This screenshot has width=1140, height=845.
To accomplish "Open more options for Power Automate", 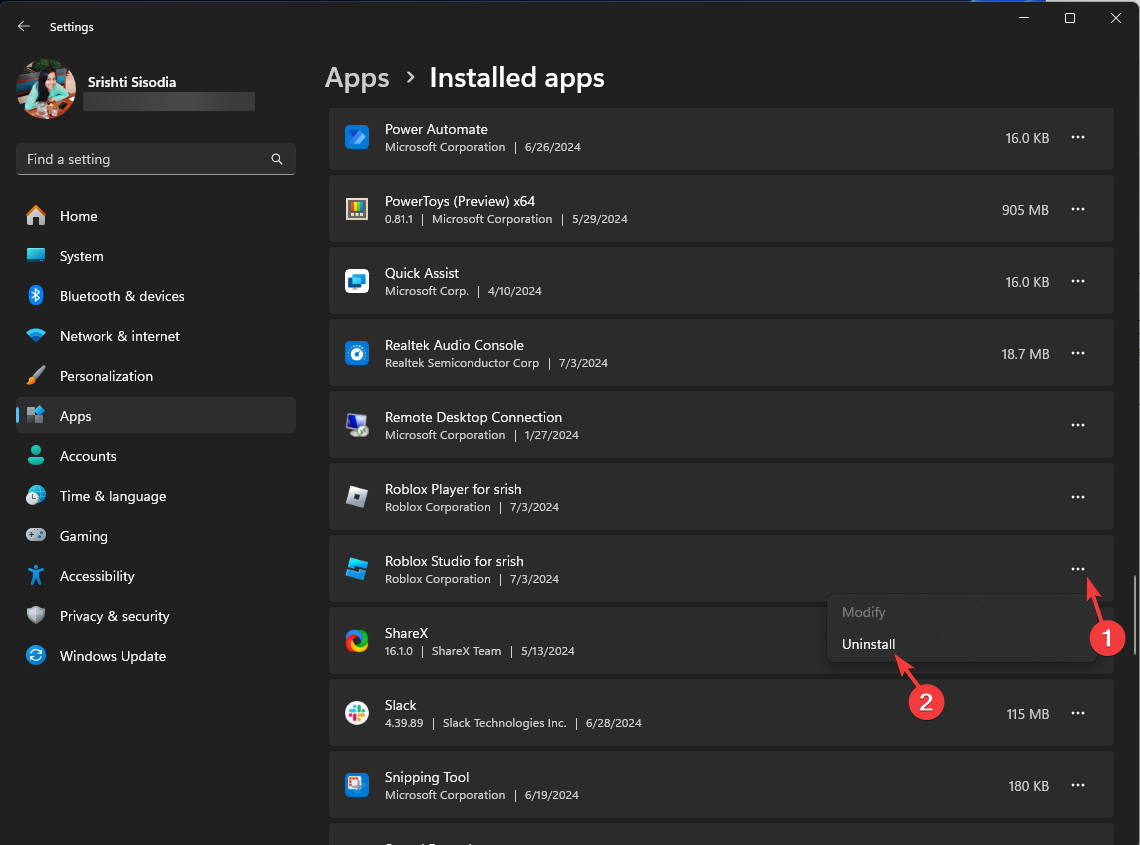I will tap(1077, 137).
